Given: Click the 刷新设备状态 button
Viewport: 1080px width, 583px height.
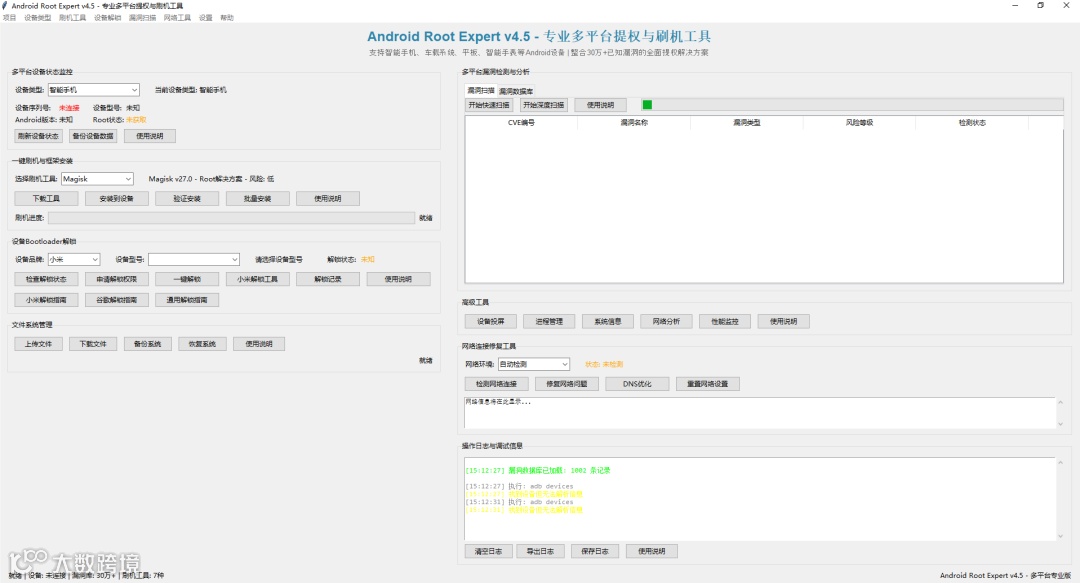Looking at the screenshot, I should point(39,136).
